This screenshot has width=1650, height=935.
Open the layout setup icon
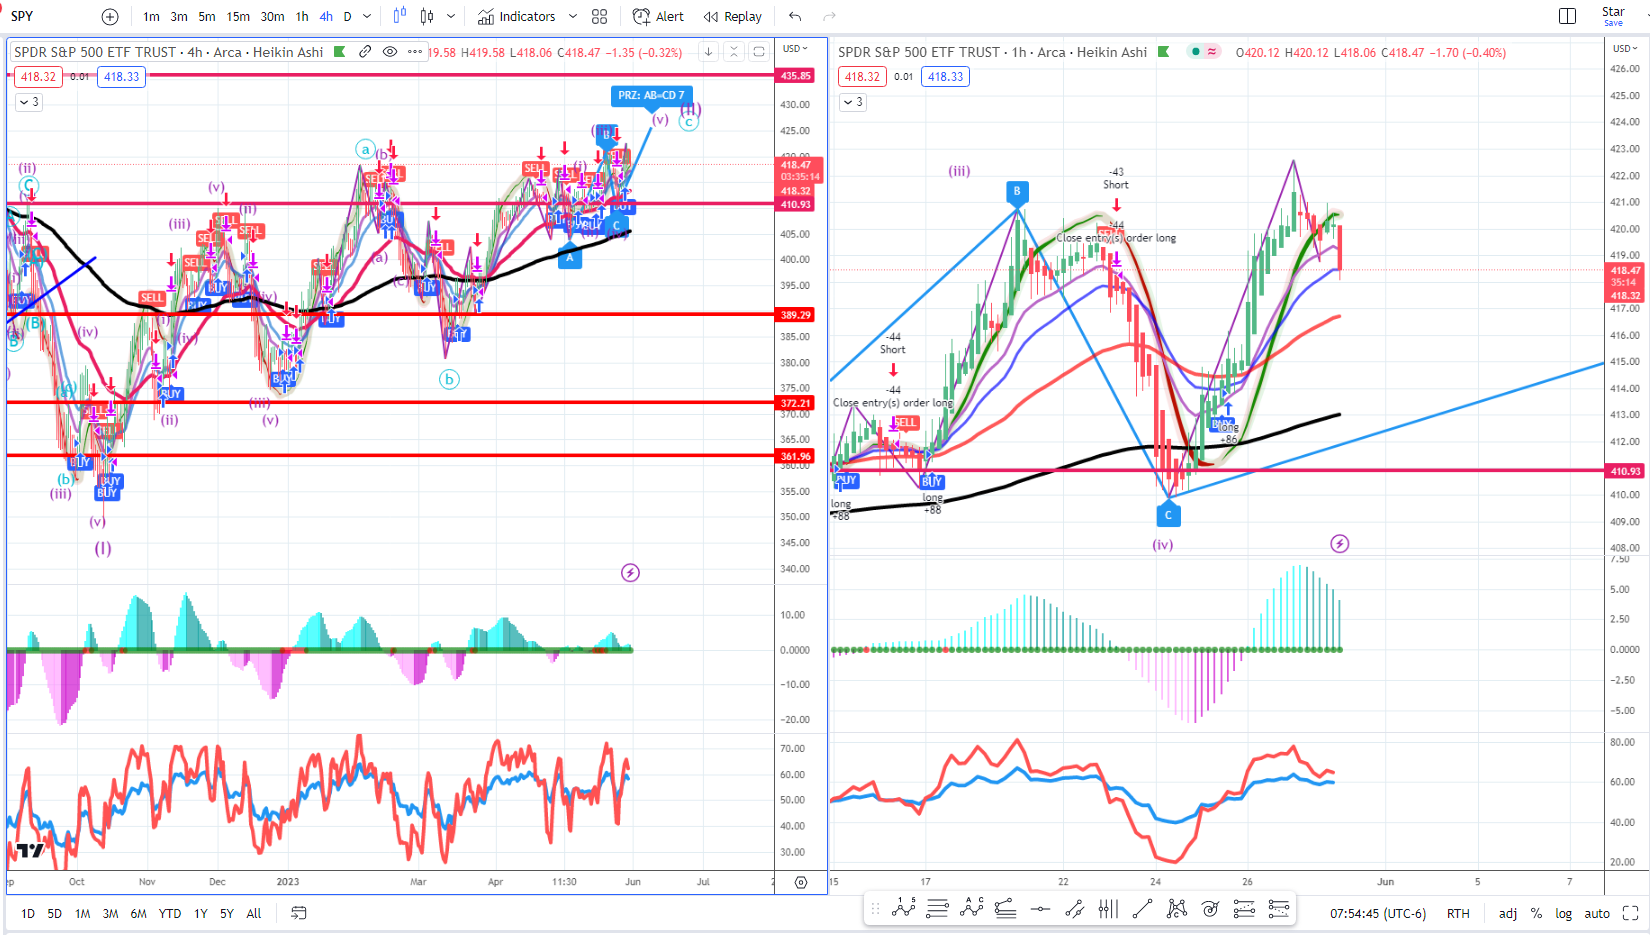(x=1567, y=16)
